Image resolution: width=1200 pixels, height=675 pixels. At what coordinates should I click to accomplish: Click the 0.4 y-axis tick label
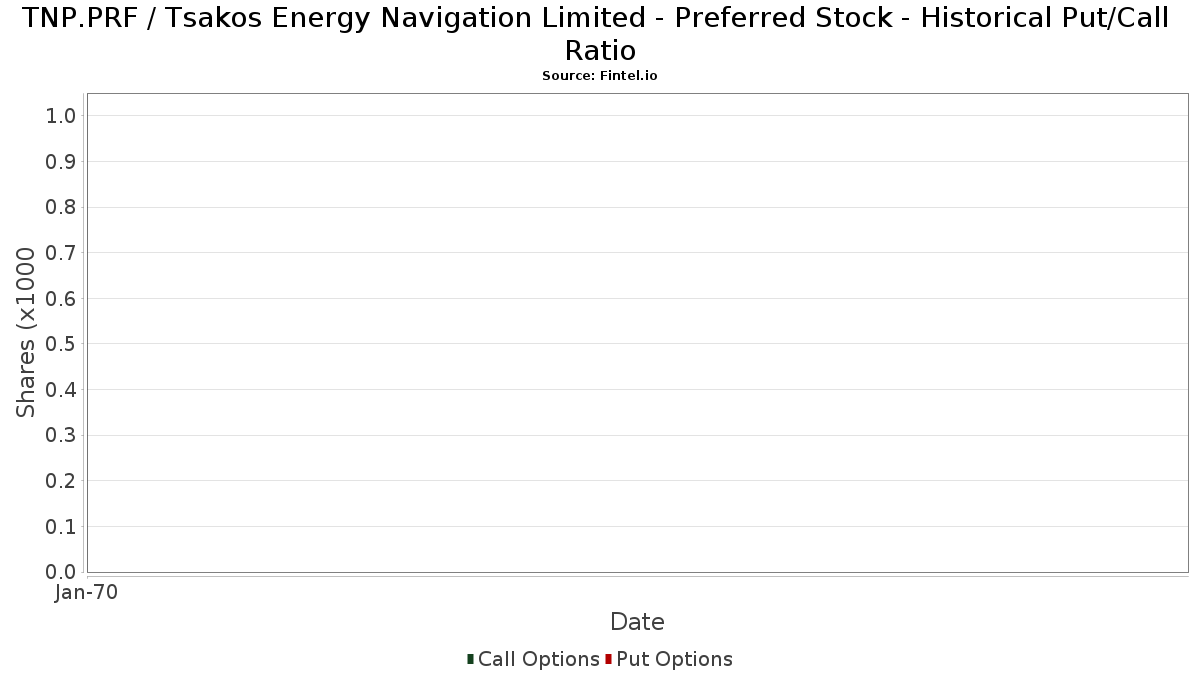(61, 390)
